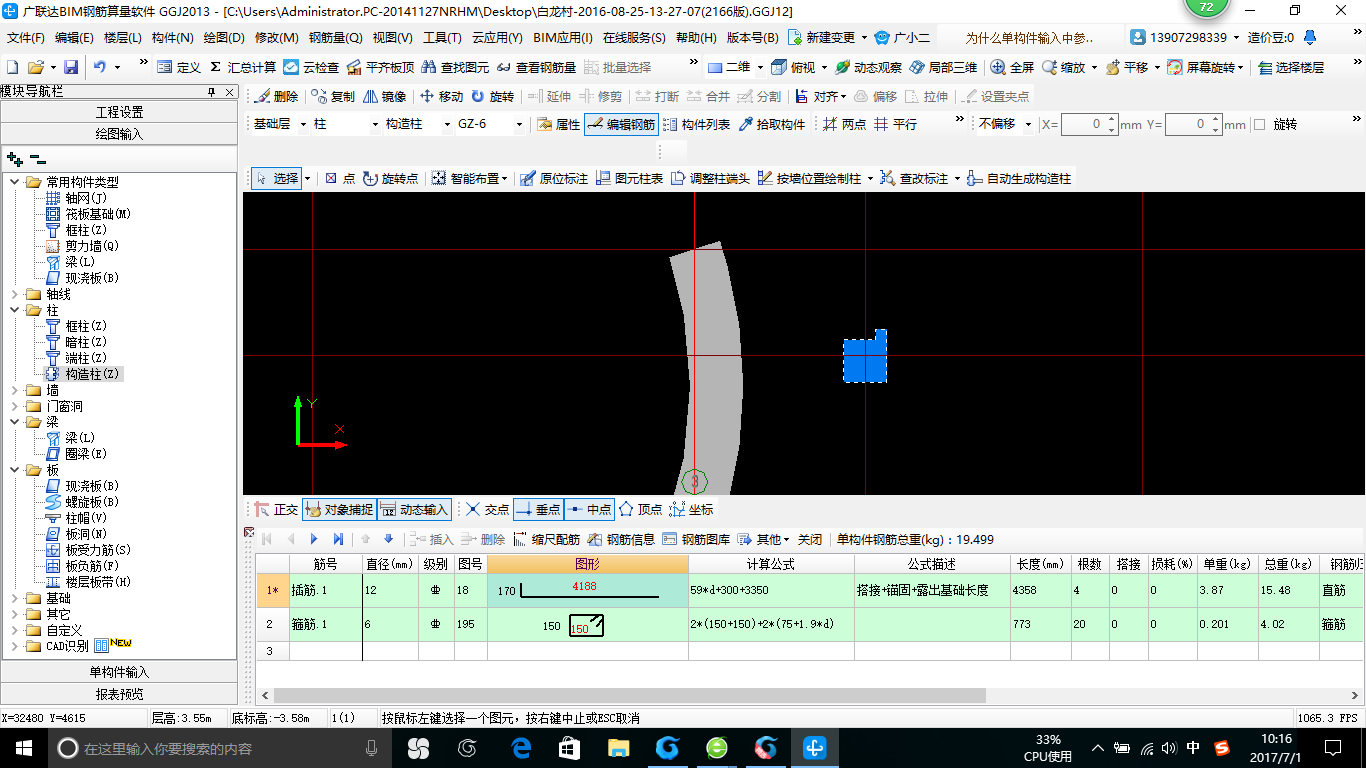Select the 镜像 mirror tool
The image size is (1366, 768).
[384, 97]
